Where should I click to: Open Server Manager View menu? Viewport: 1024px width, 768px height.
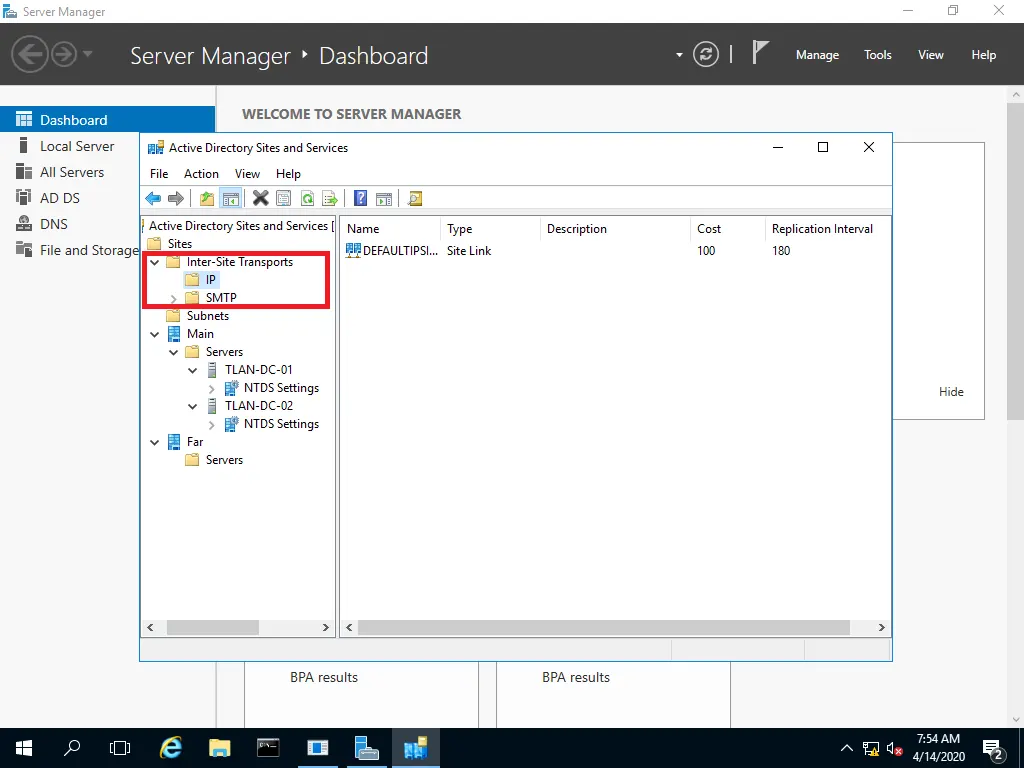931,55
